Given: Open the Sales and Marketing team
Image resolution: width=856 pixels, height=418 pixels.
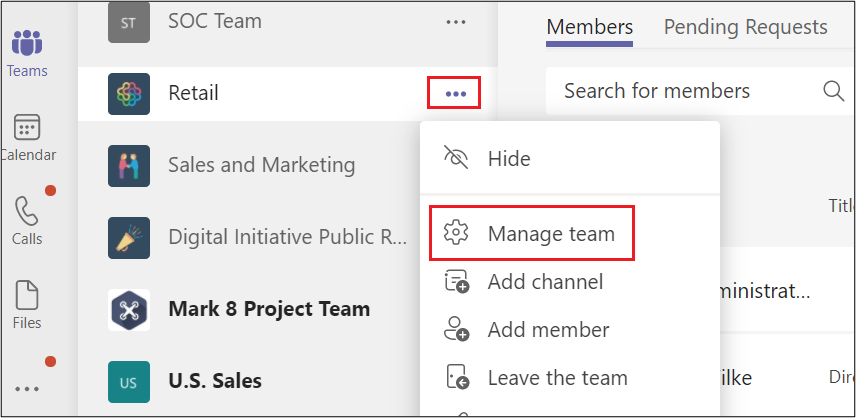Looking at the screenshot, I should [261, 165].
